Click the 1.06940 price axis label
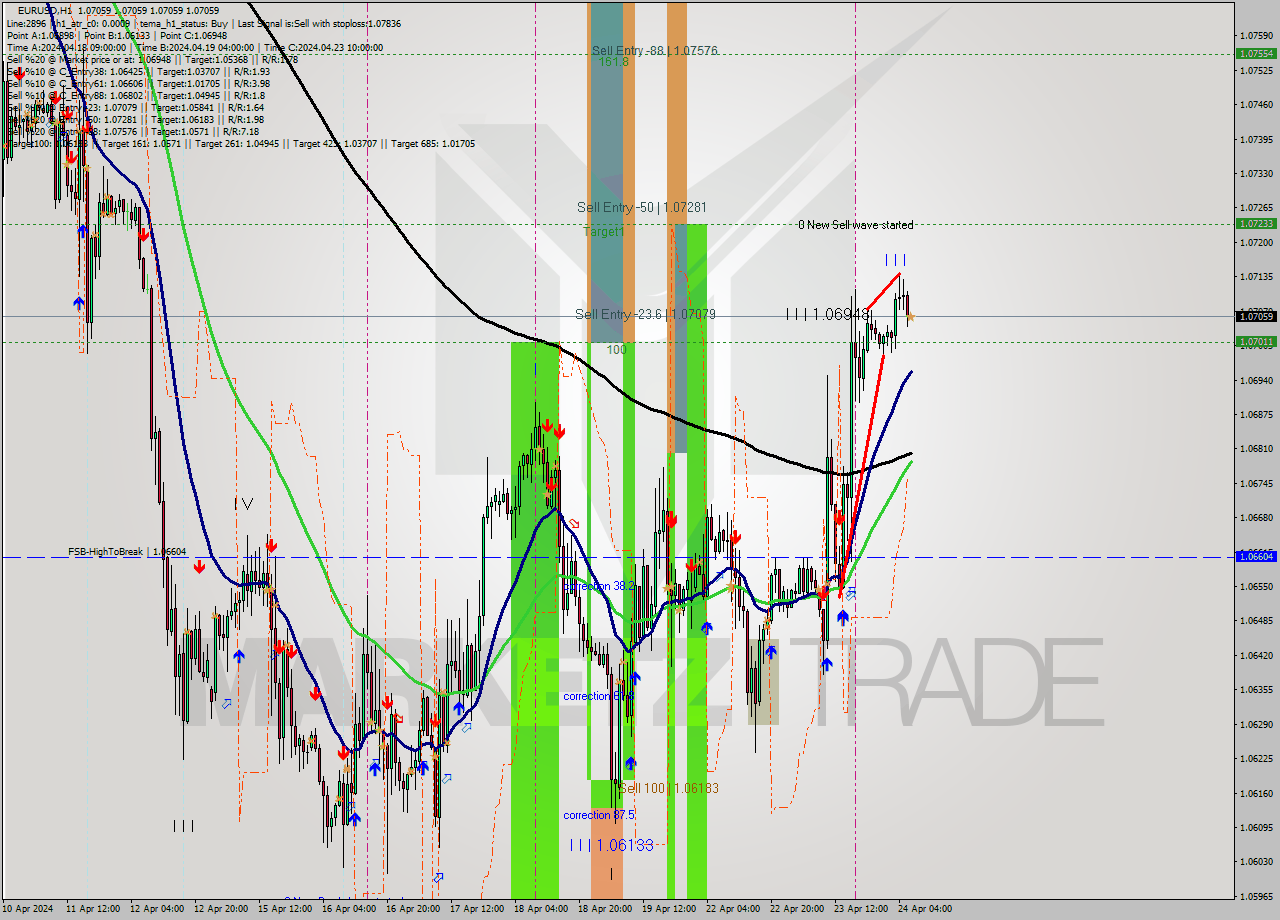 [x=1256, y=380]
